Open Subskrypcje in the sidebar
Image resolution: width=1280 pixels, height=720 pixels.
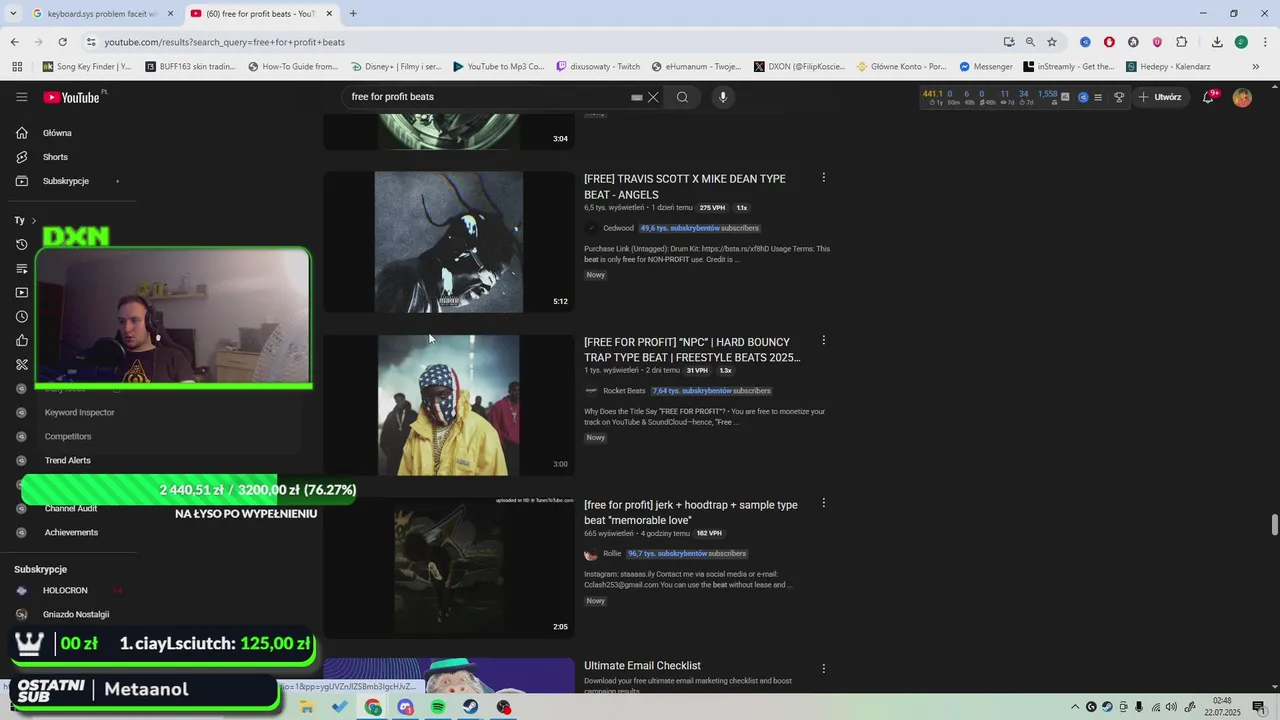66,181
